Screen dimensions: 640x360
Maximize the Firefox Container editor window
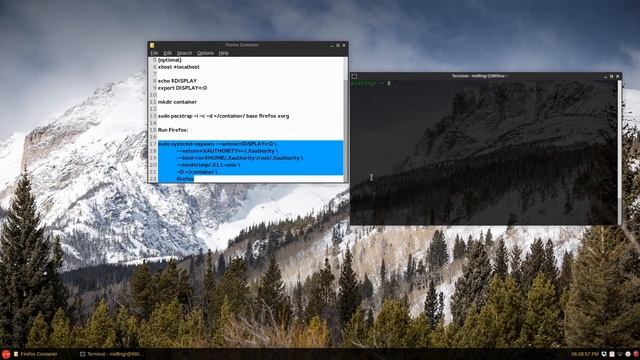(x=338, y=45)
